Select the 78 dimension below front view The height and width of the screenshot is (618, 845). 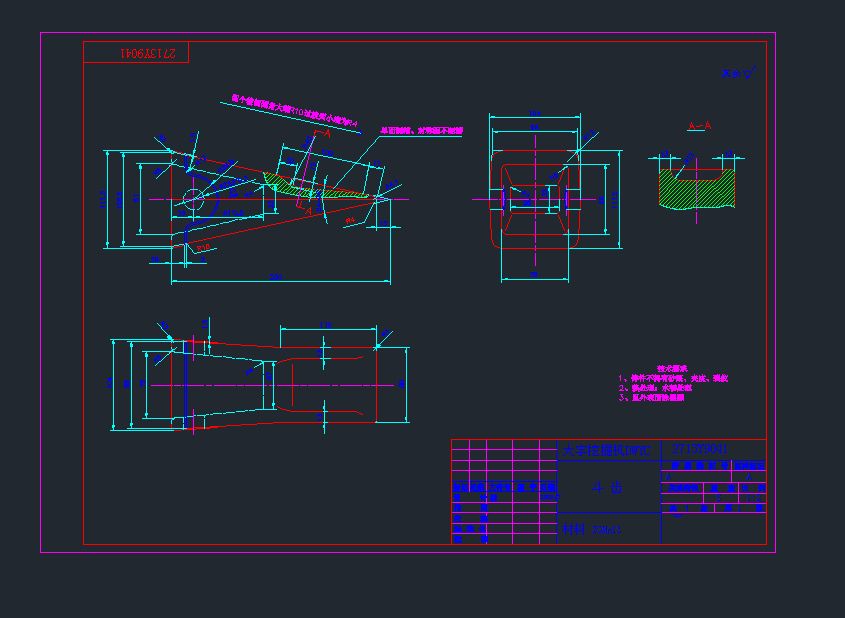coord(534,272)
